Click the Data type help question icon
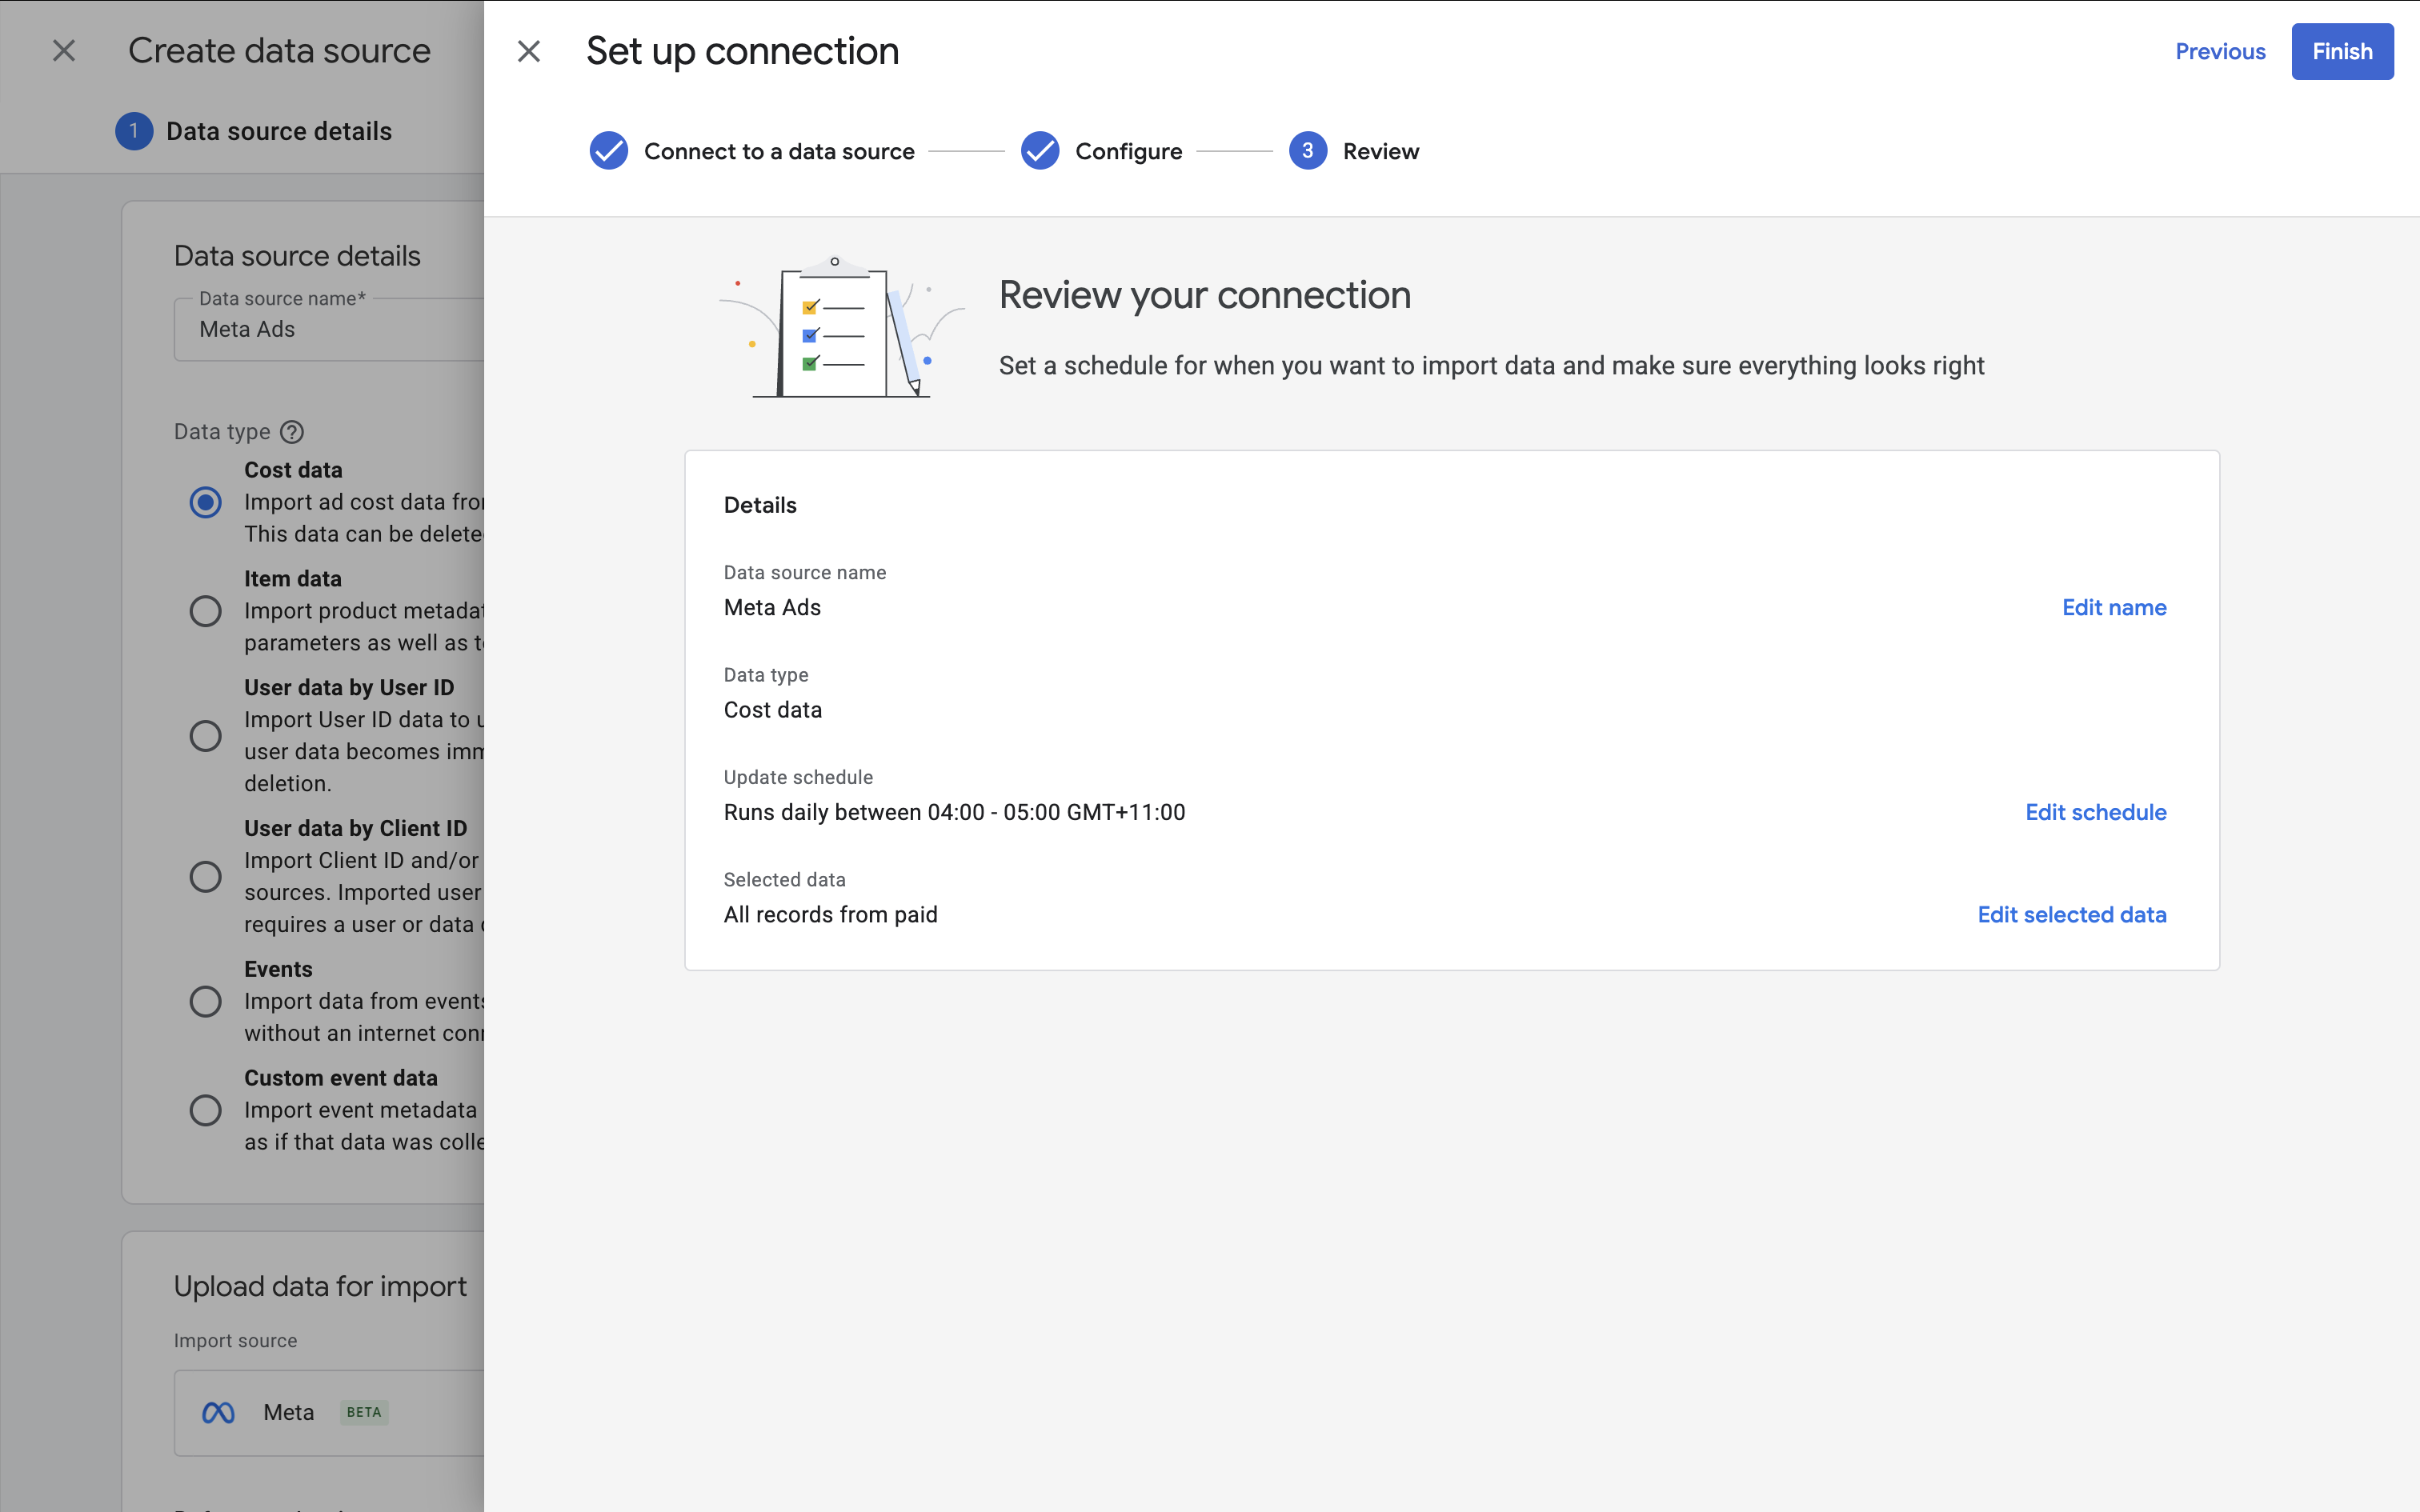The image size is (2420, 1512). (x=292, y=432)
